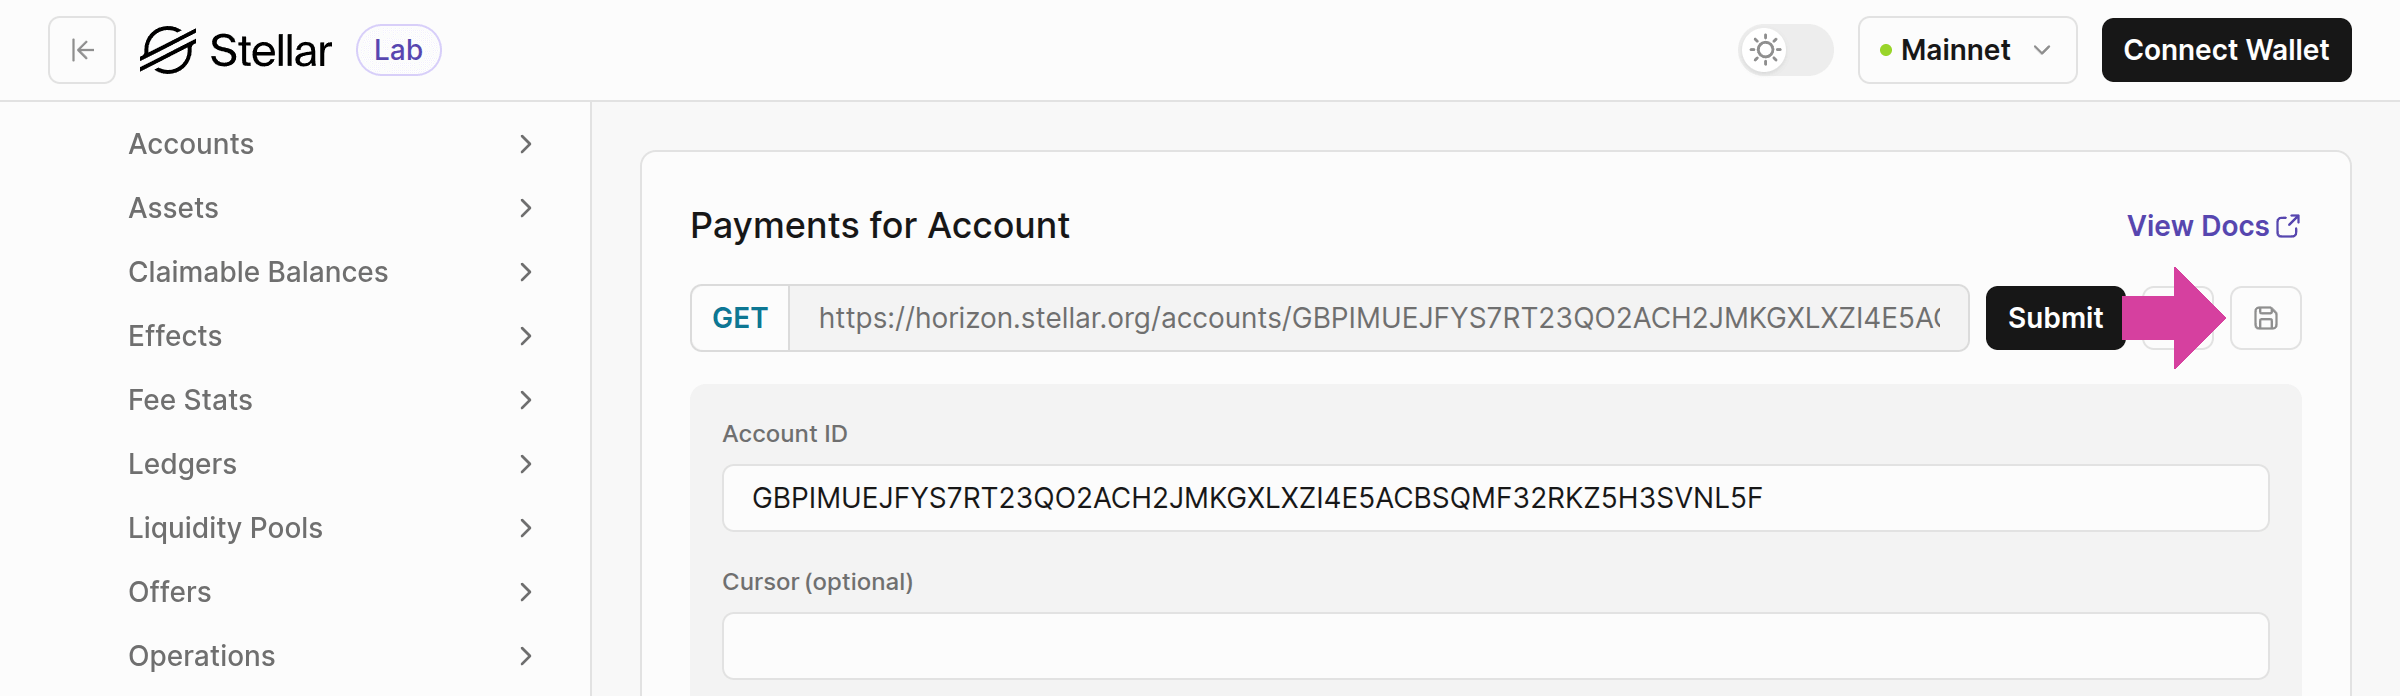Collapse the sidebar with the arrow icon

click(82, 50)
